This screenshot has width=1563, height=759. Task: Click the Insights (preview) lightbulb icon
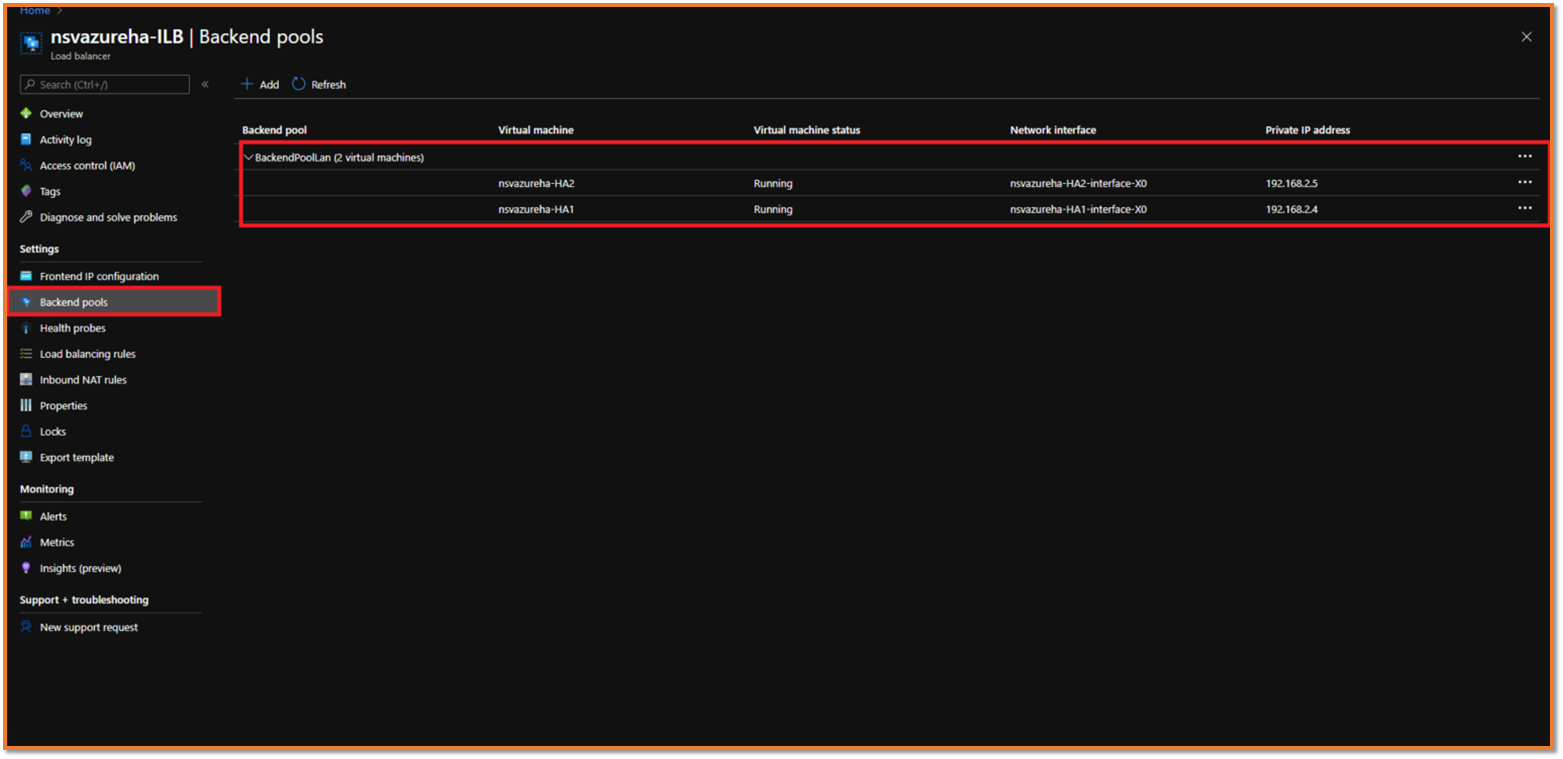pos(26,568)
